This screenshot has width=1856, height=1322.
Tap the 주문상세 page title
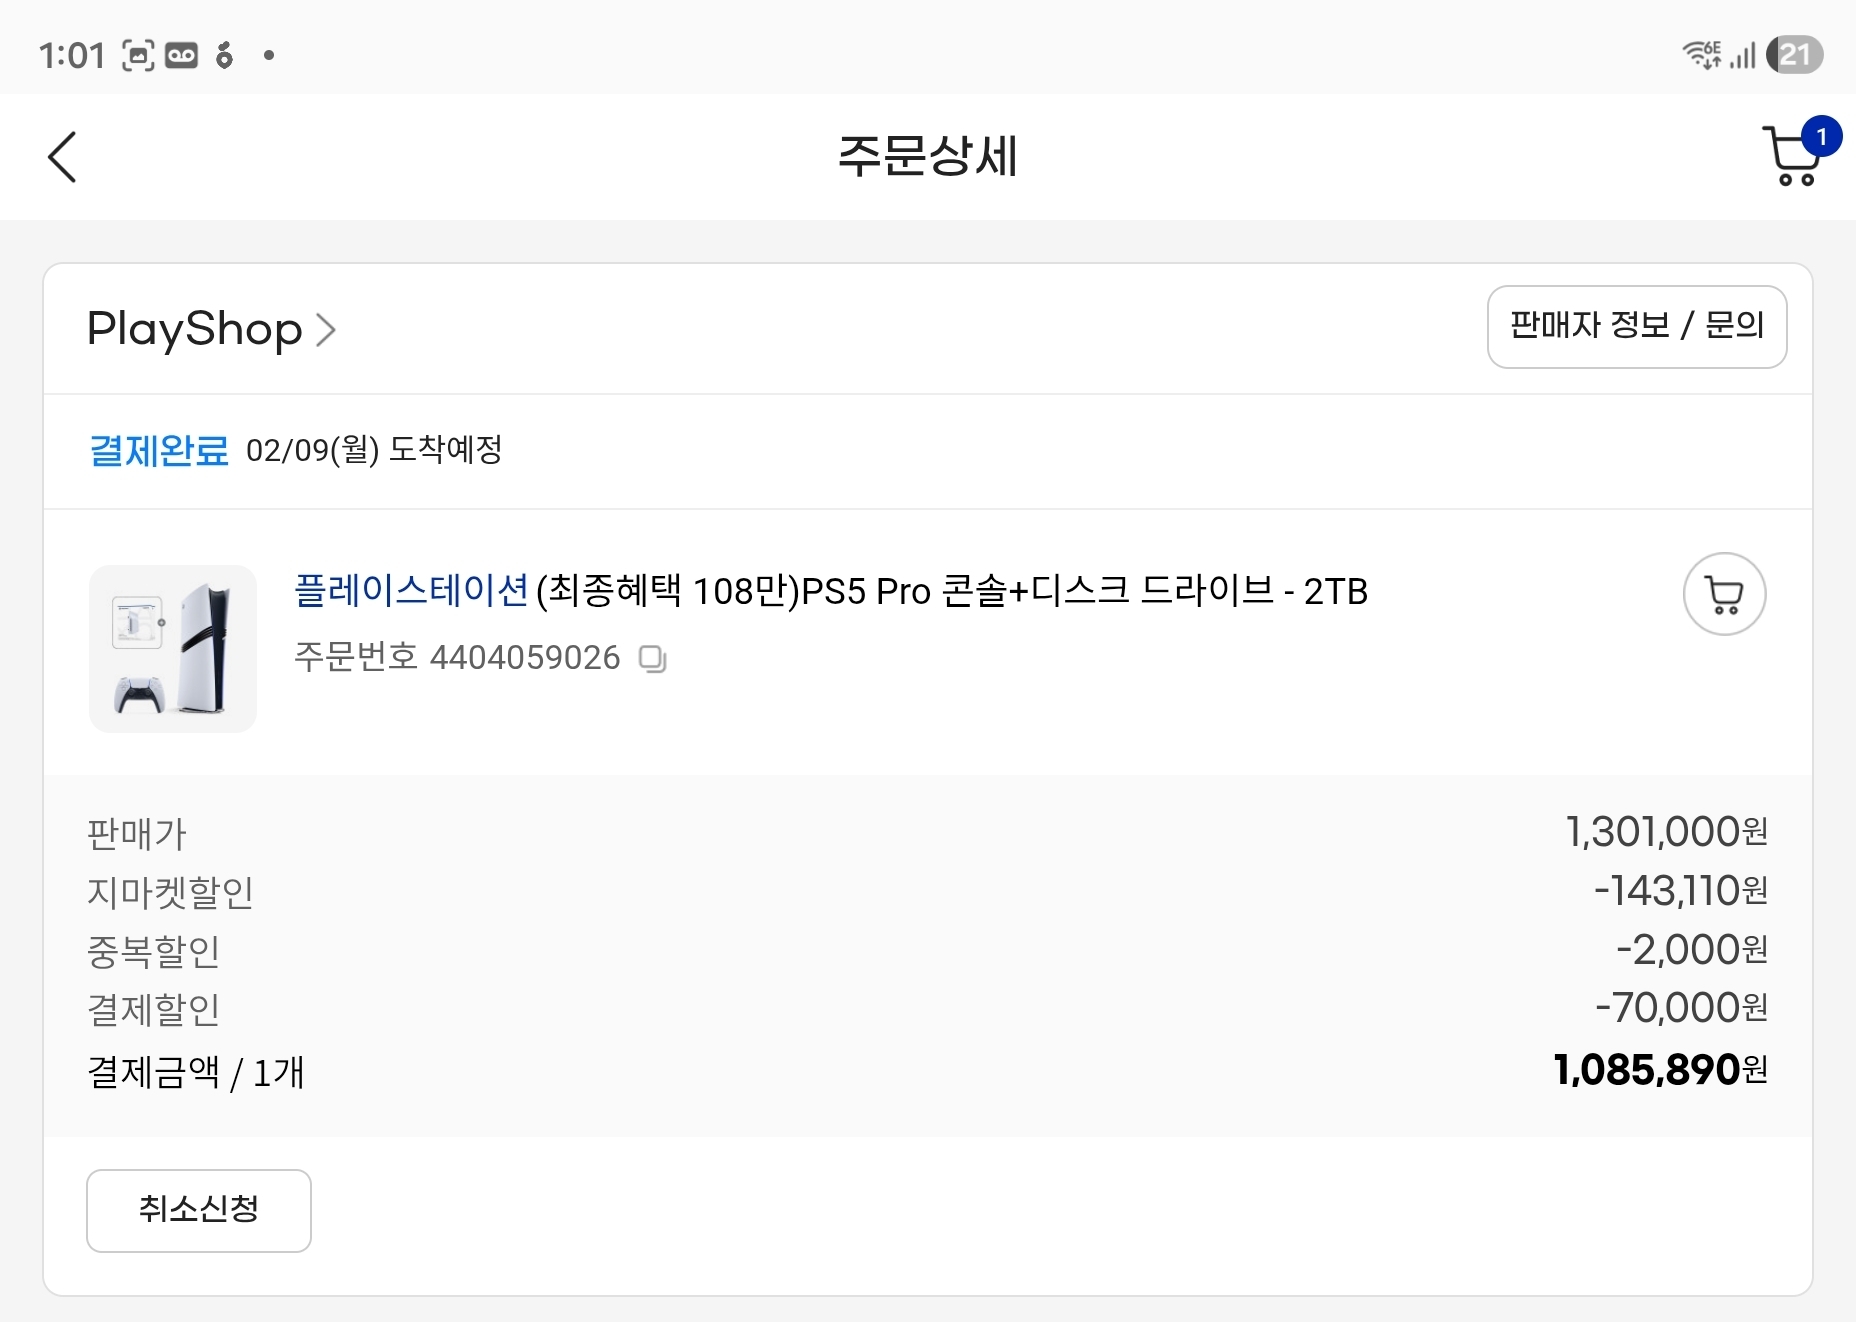[927, 157]
